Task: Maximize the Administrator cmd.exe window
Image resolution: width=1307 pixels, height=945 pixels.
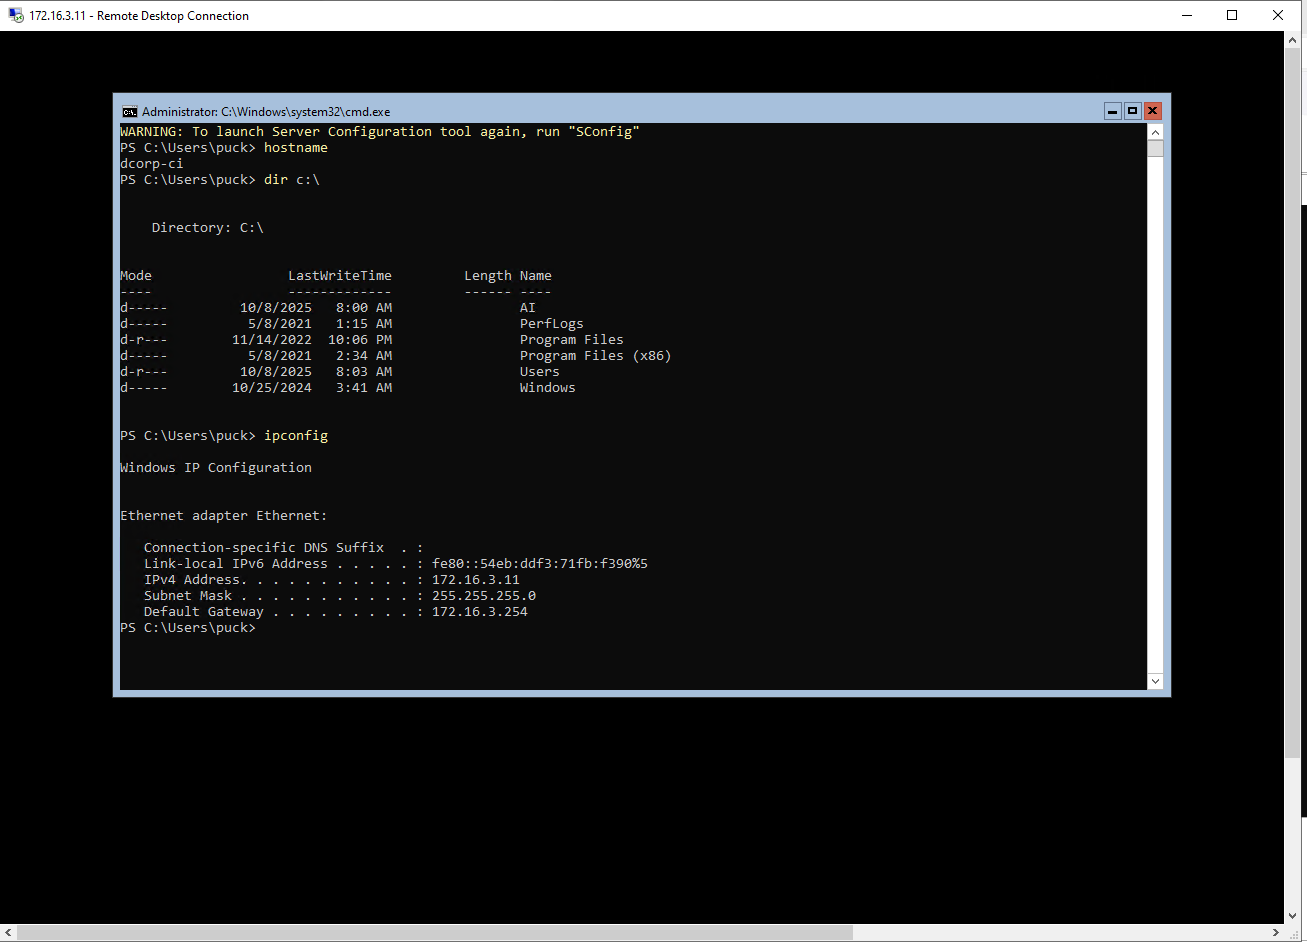Action: point(1132,111)
